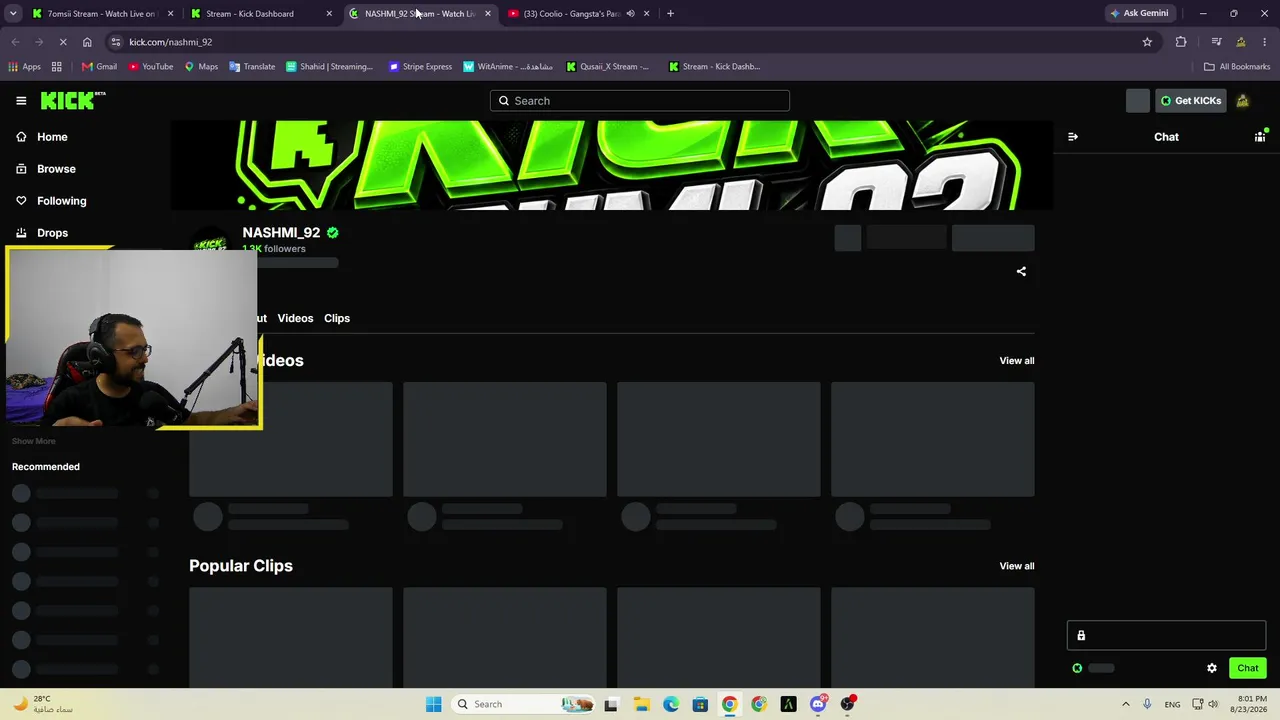Open Task View on the taskbar
Screen dimensions: 1280x720
[611, 704]
